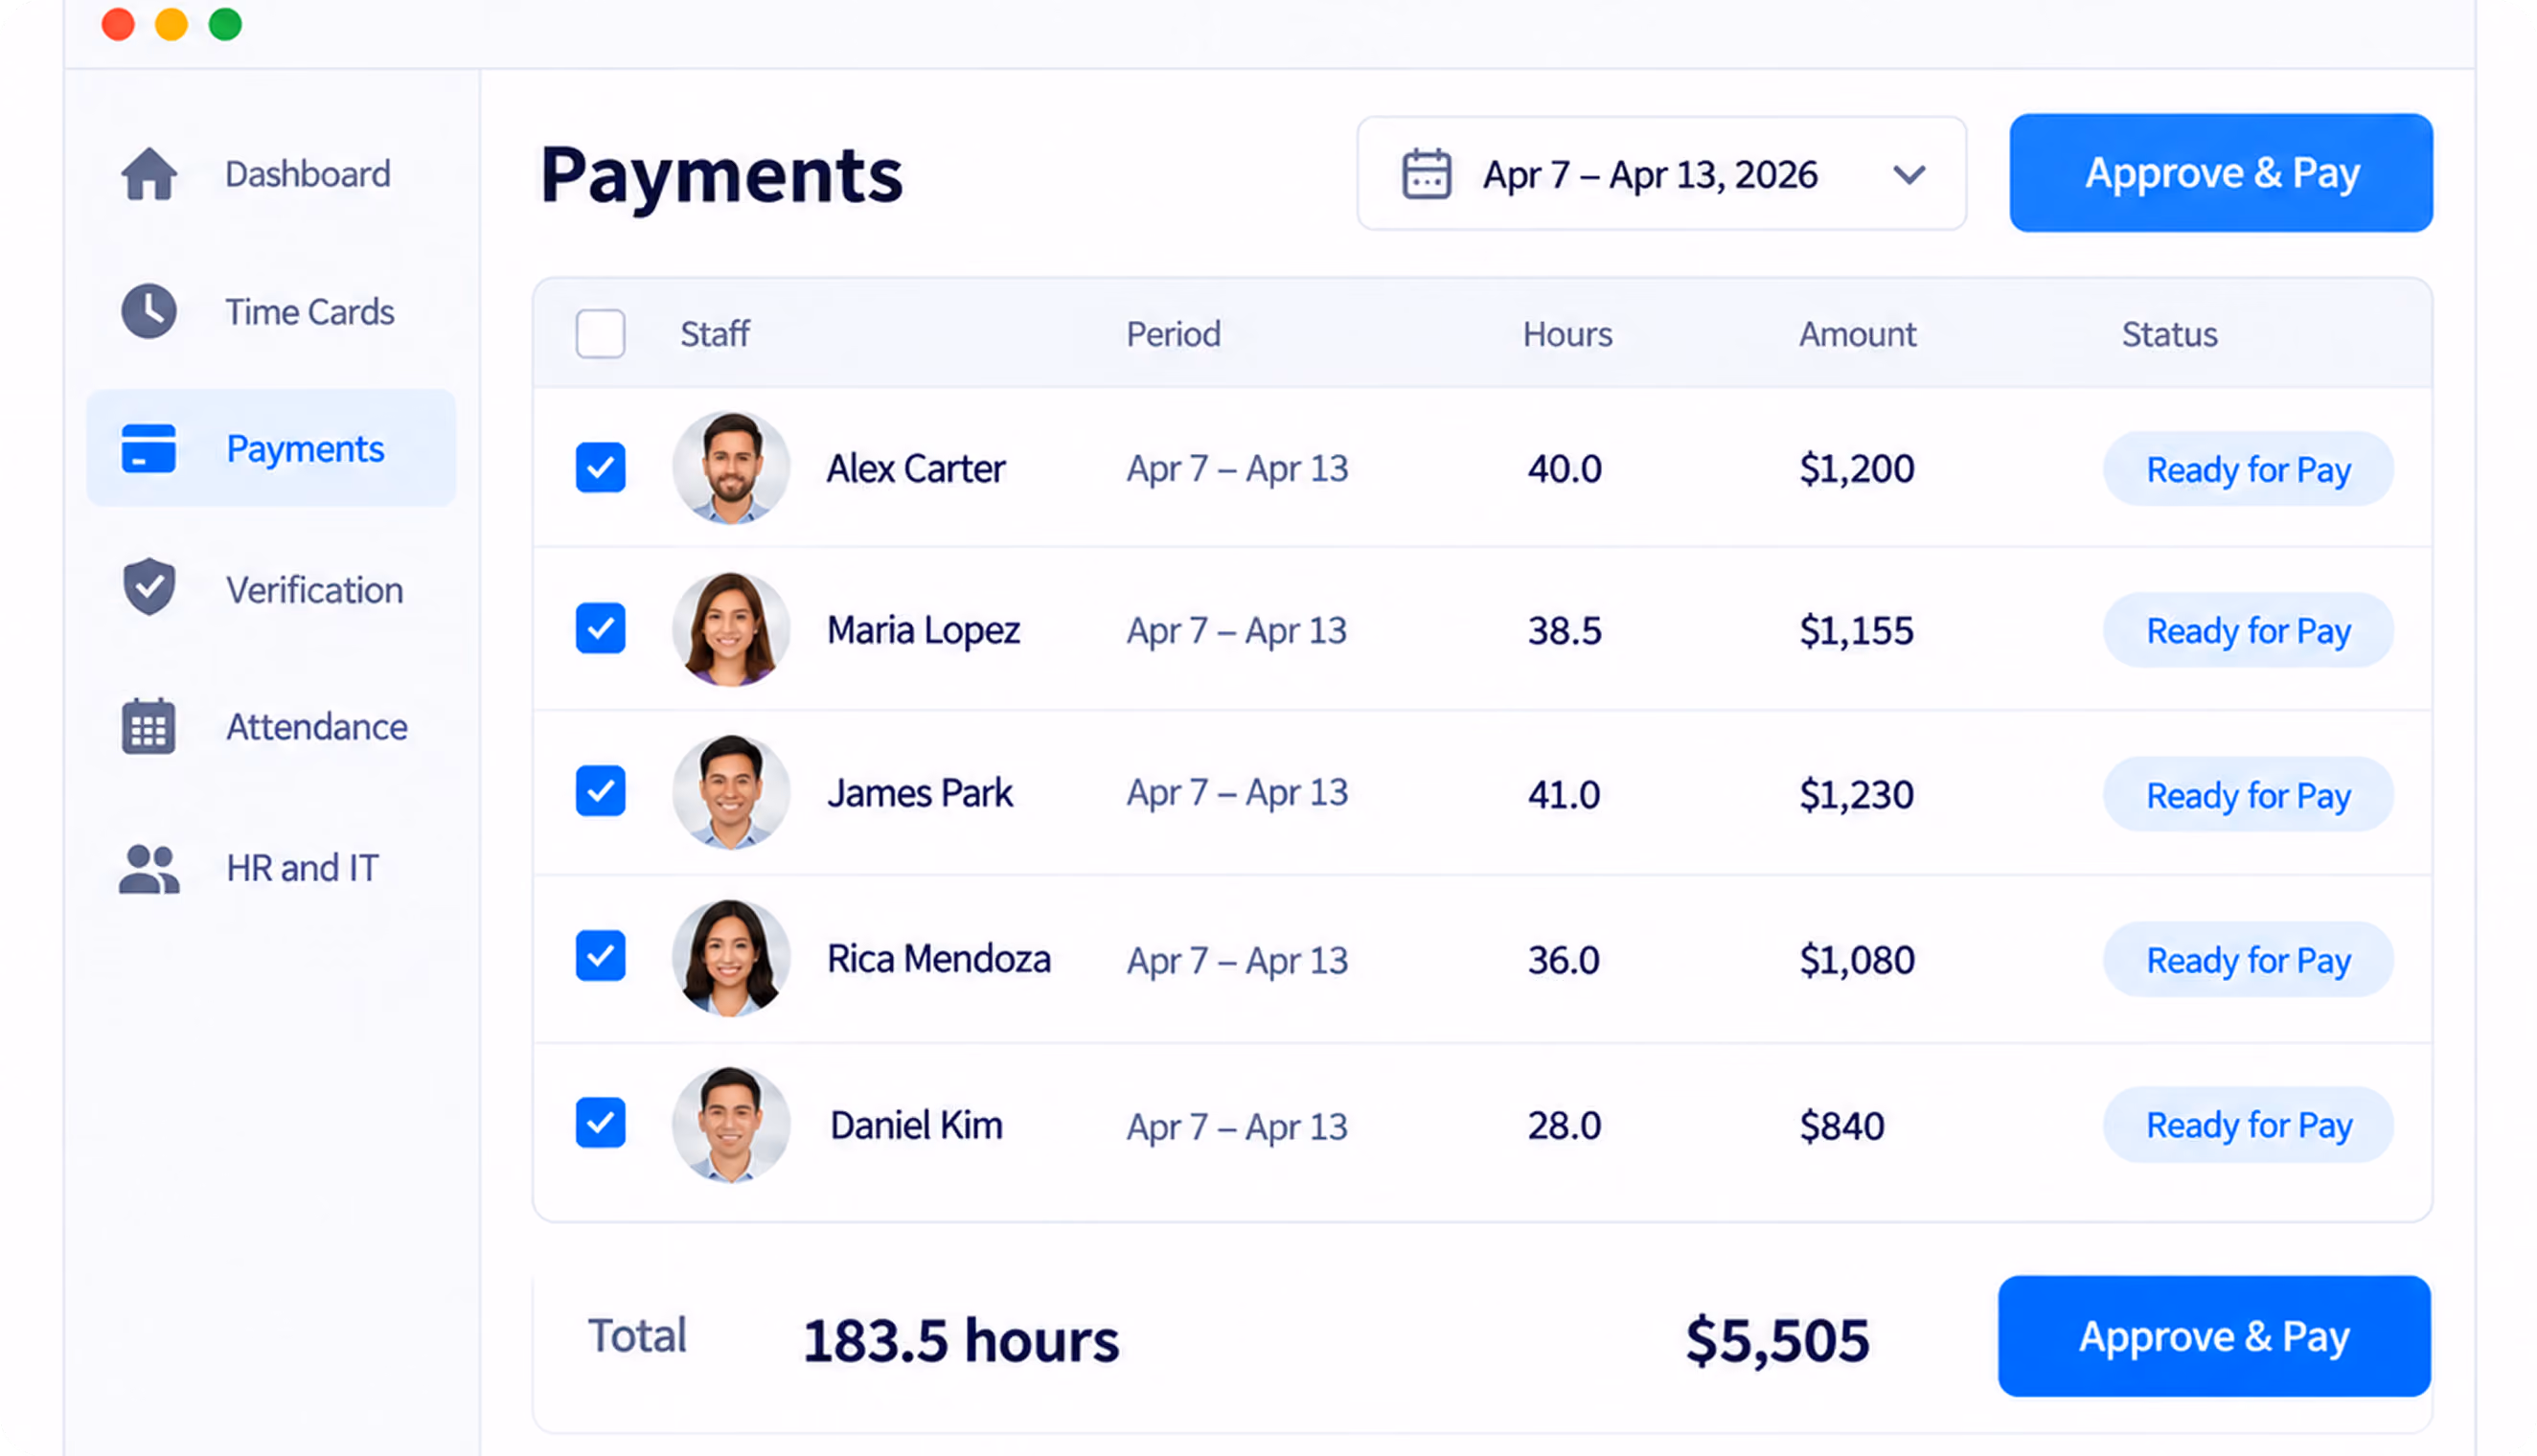Open the Dashboard menu item
The image size is (2537, 1456).
tap(271, 174)
